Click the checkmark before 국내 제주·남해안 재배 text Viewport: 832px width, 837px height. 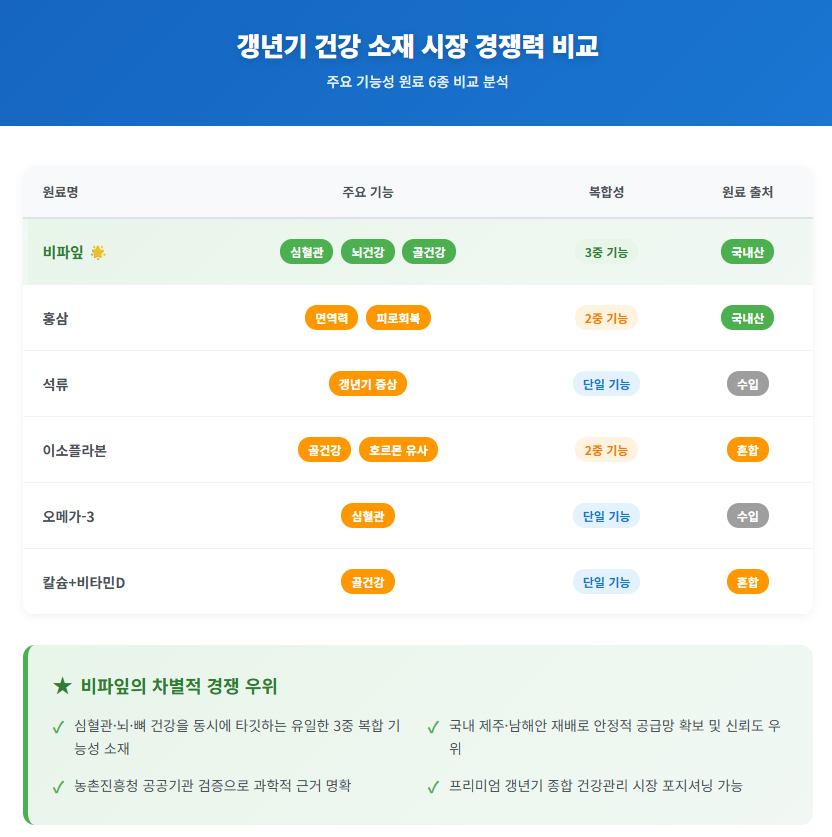click(433, 727)
